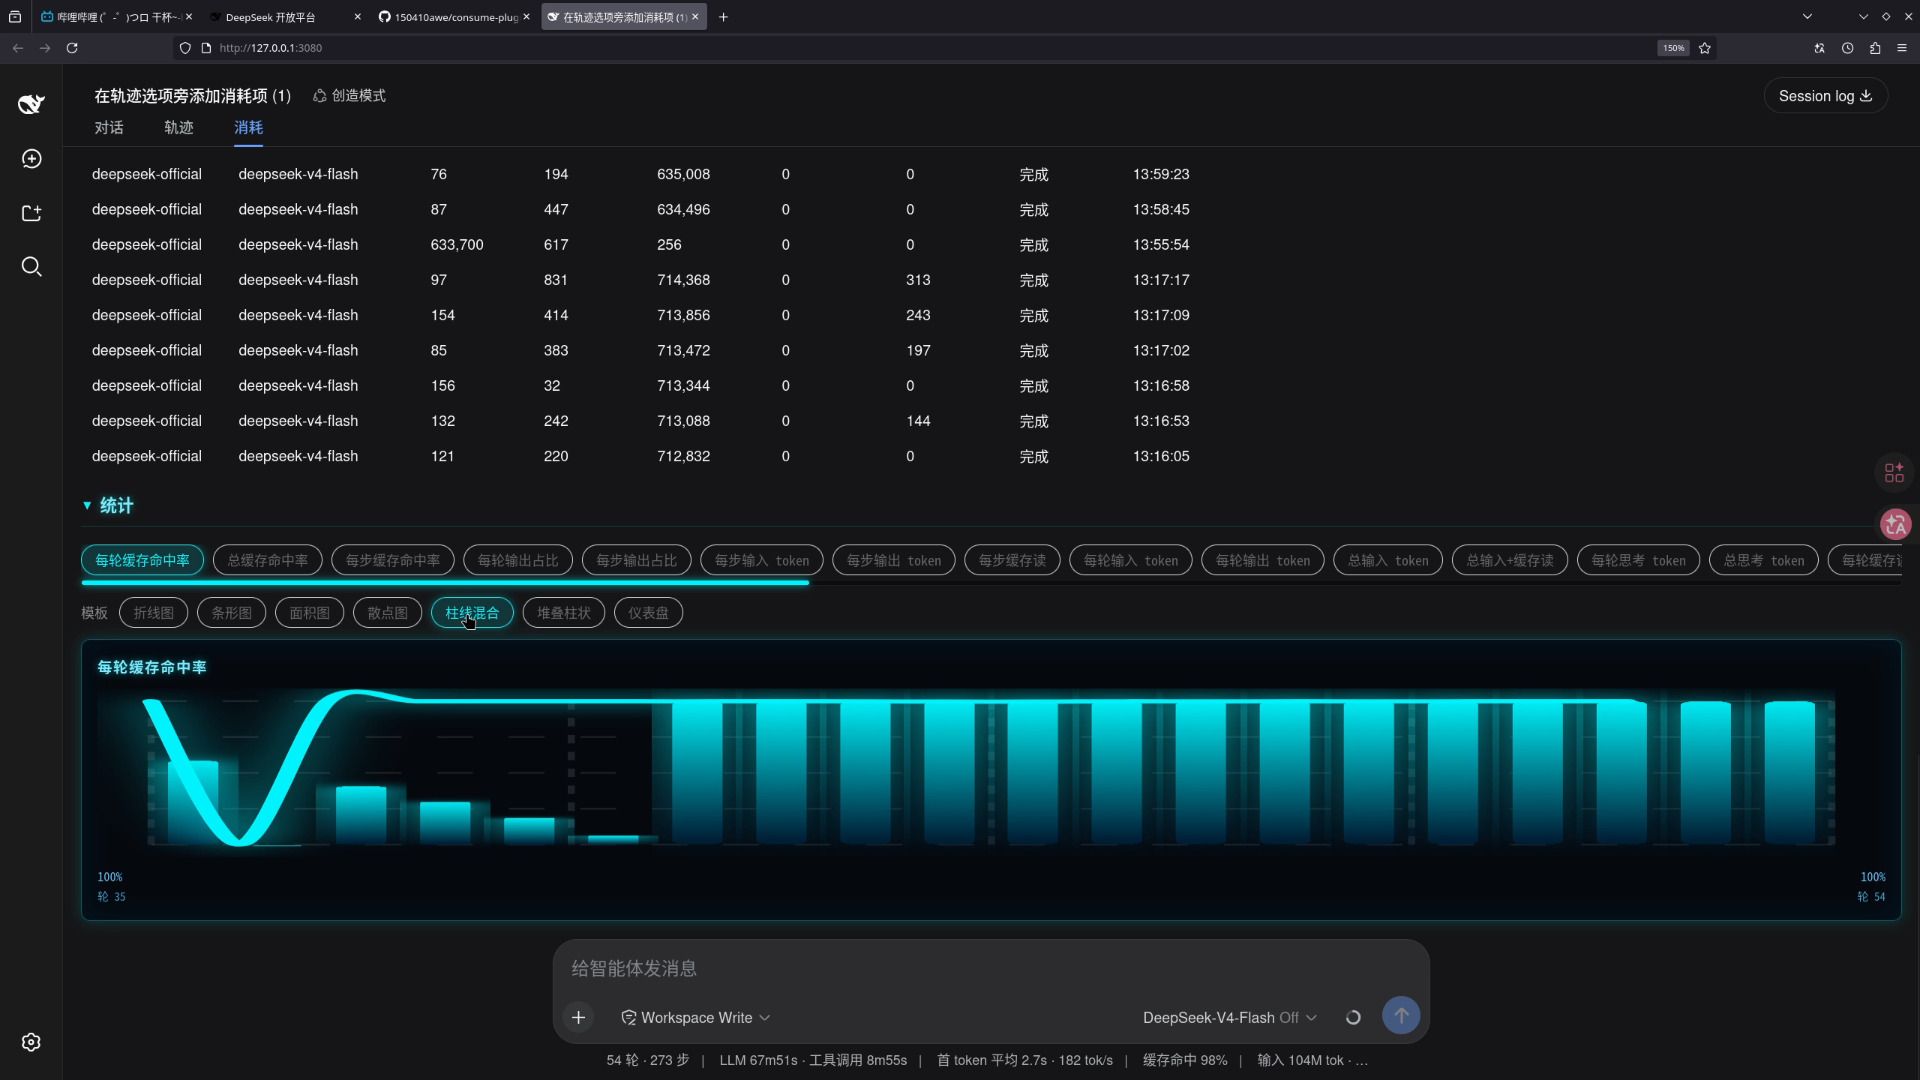1920x1080 pixels.
Task: Select the 每步输出占比 metric chip
Action: pos(636,560)
